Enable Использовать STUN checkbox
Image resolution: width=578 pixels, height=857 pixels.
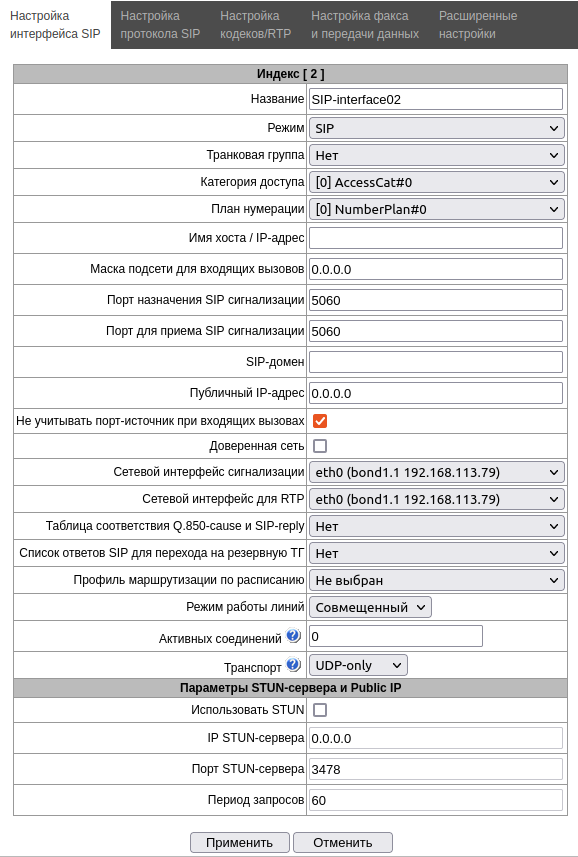coord(320,710)
